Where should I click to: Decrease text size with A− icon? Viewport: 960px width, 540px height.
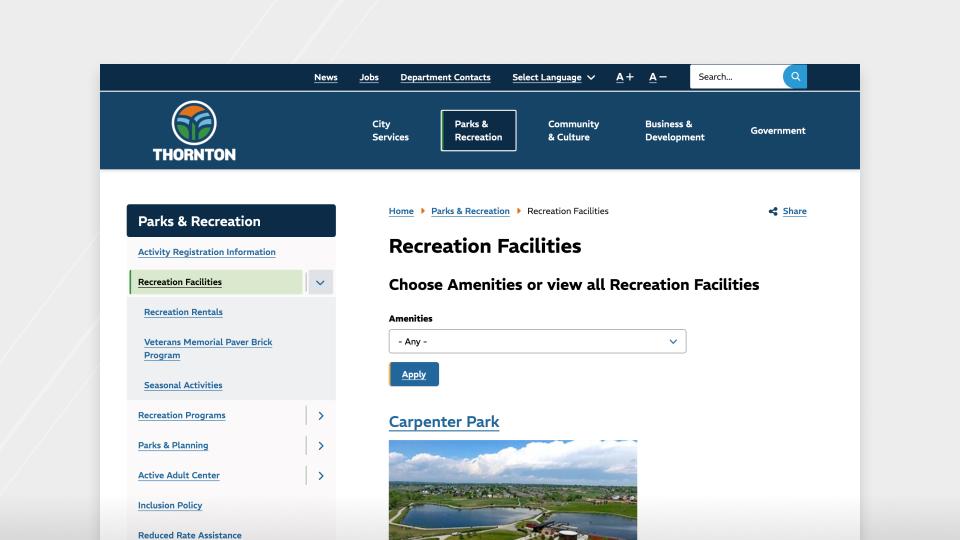click(657, 77)
